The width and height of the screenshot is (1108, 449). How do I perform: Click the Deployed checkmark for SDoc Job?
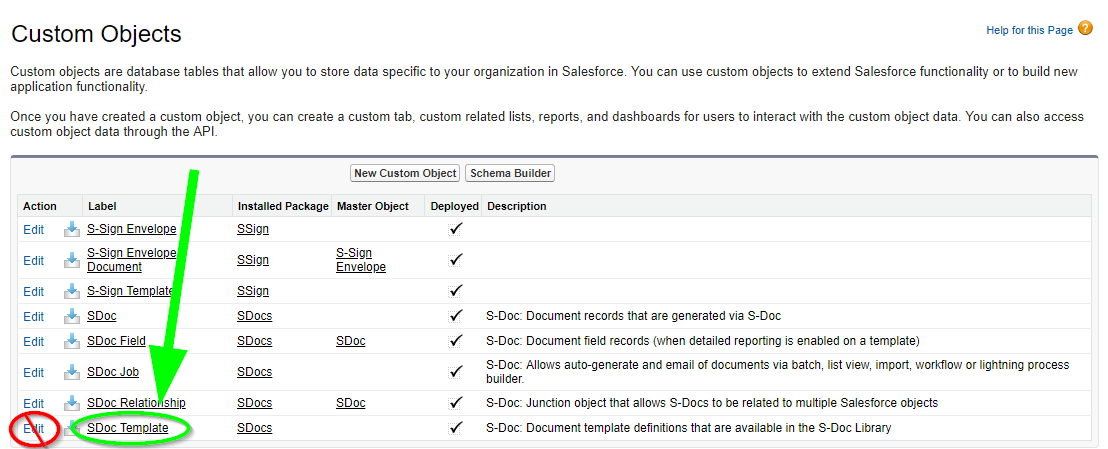456,371
